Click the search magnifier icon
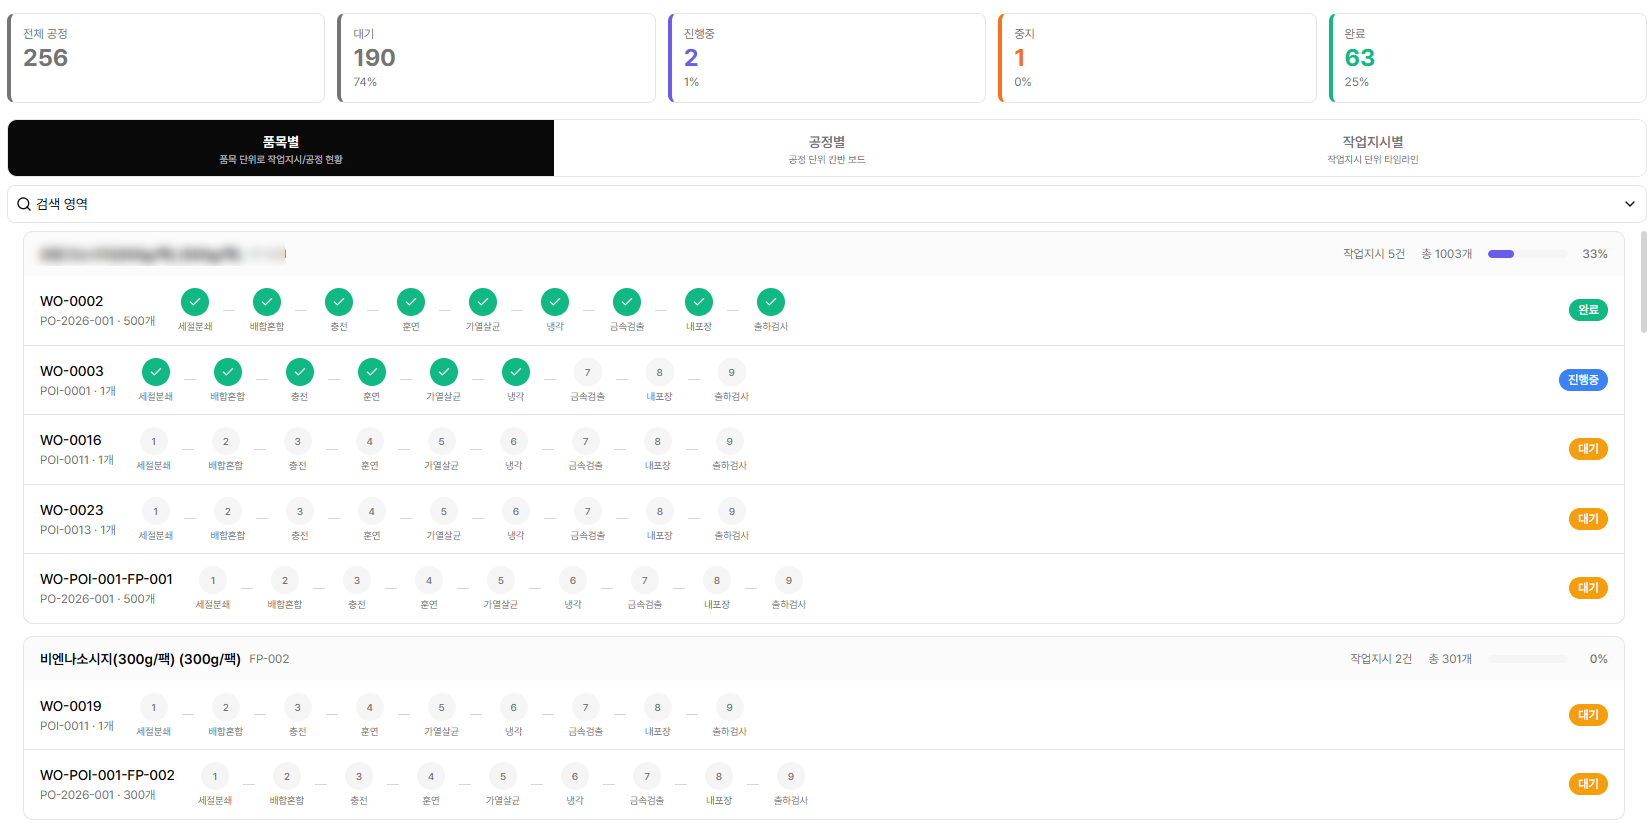1652x828 pixels. 24,204
